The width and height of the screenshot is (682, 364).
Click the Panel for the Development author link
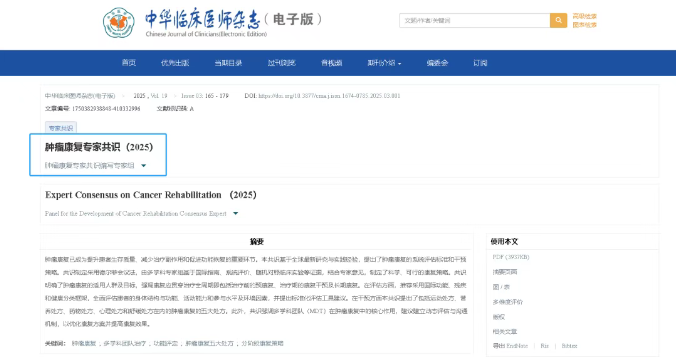(136, 214)
